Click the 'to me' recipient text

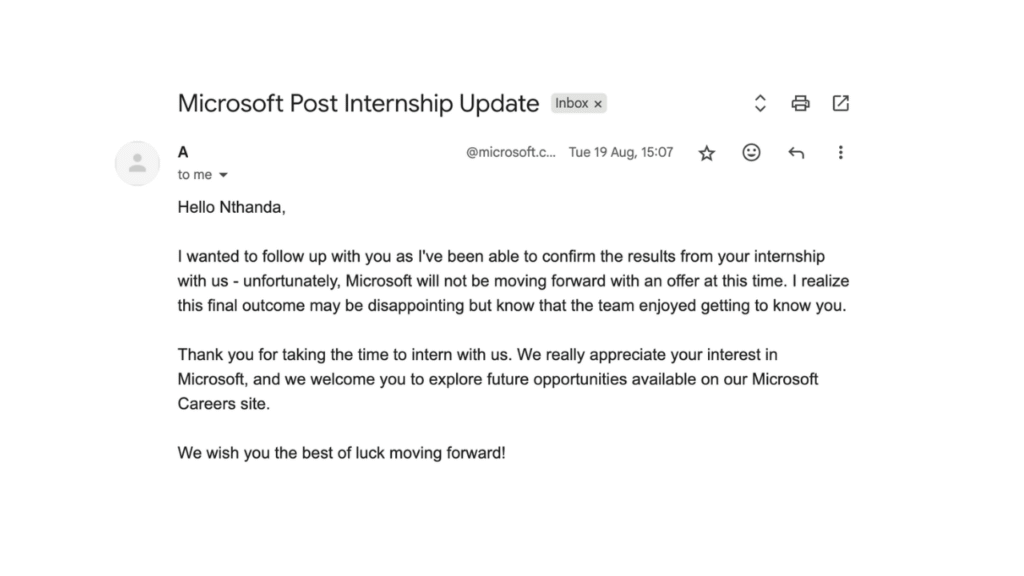(x=195, y=175)
